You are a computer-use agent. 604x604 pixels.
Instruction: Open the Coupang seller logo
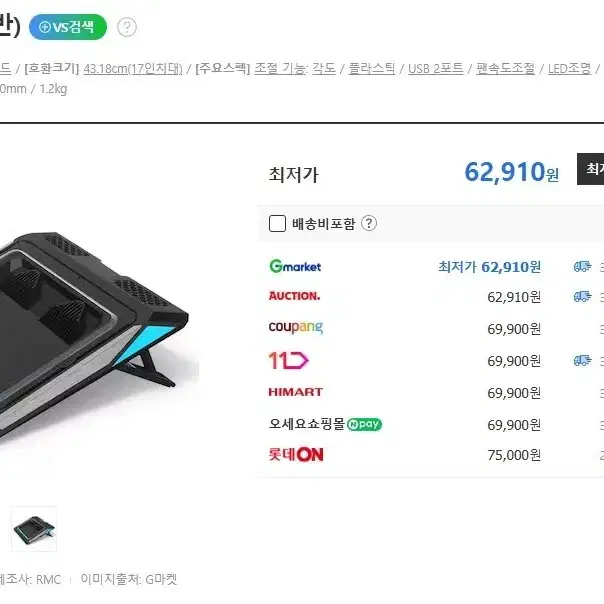click(x=295, y=327)
